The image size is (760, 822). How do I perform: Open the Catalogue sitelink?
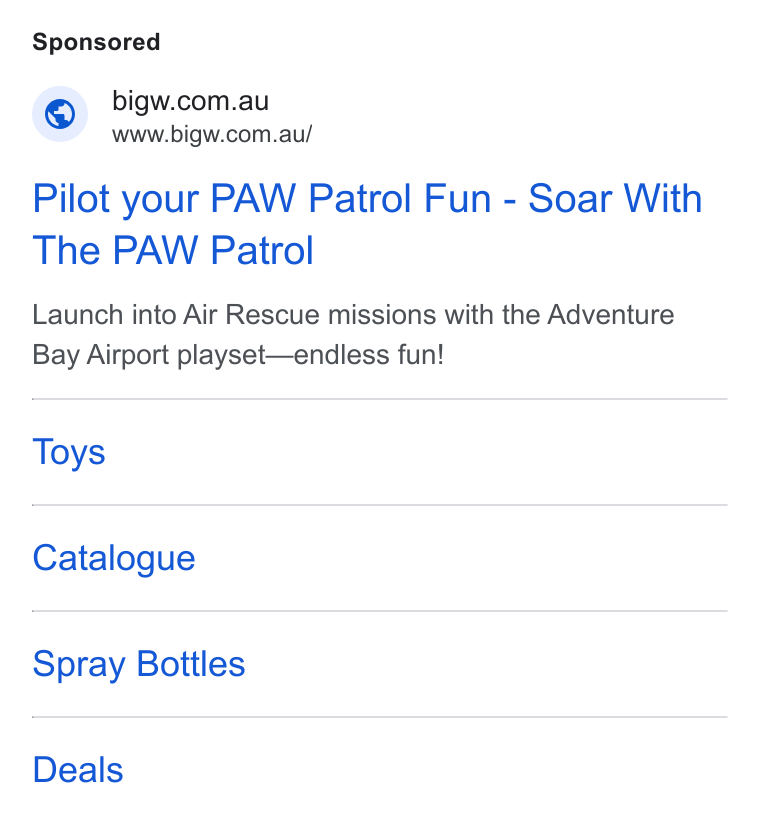[x=114, y=558]
